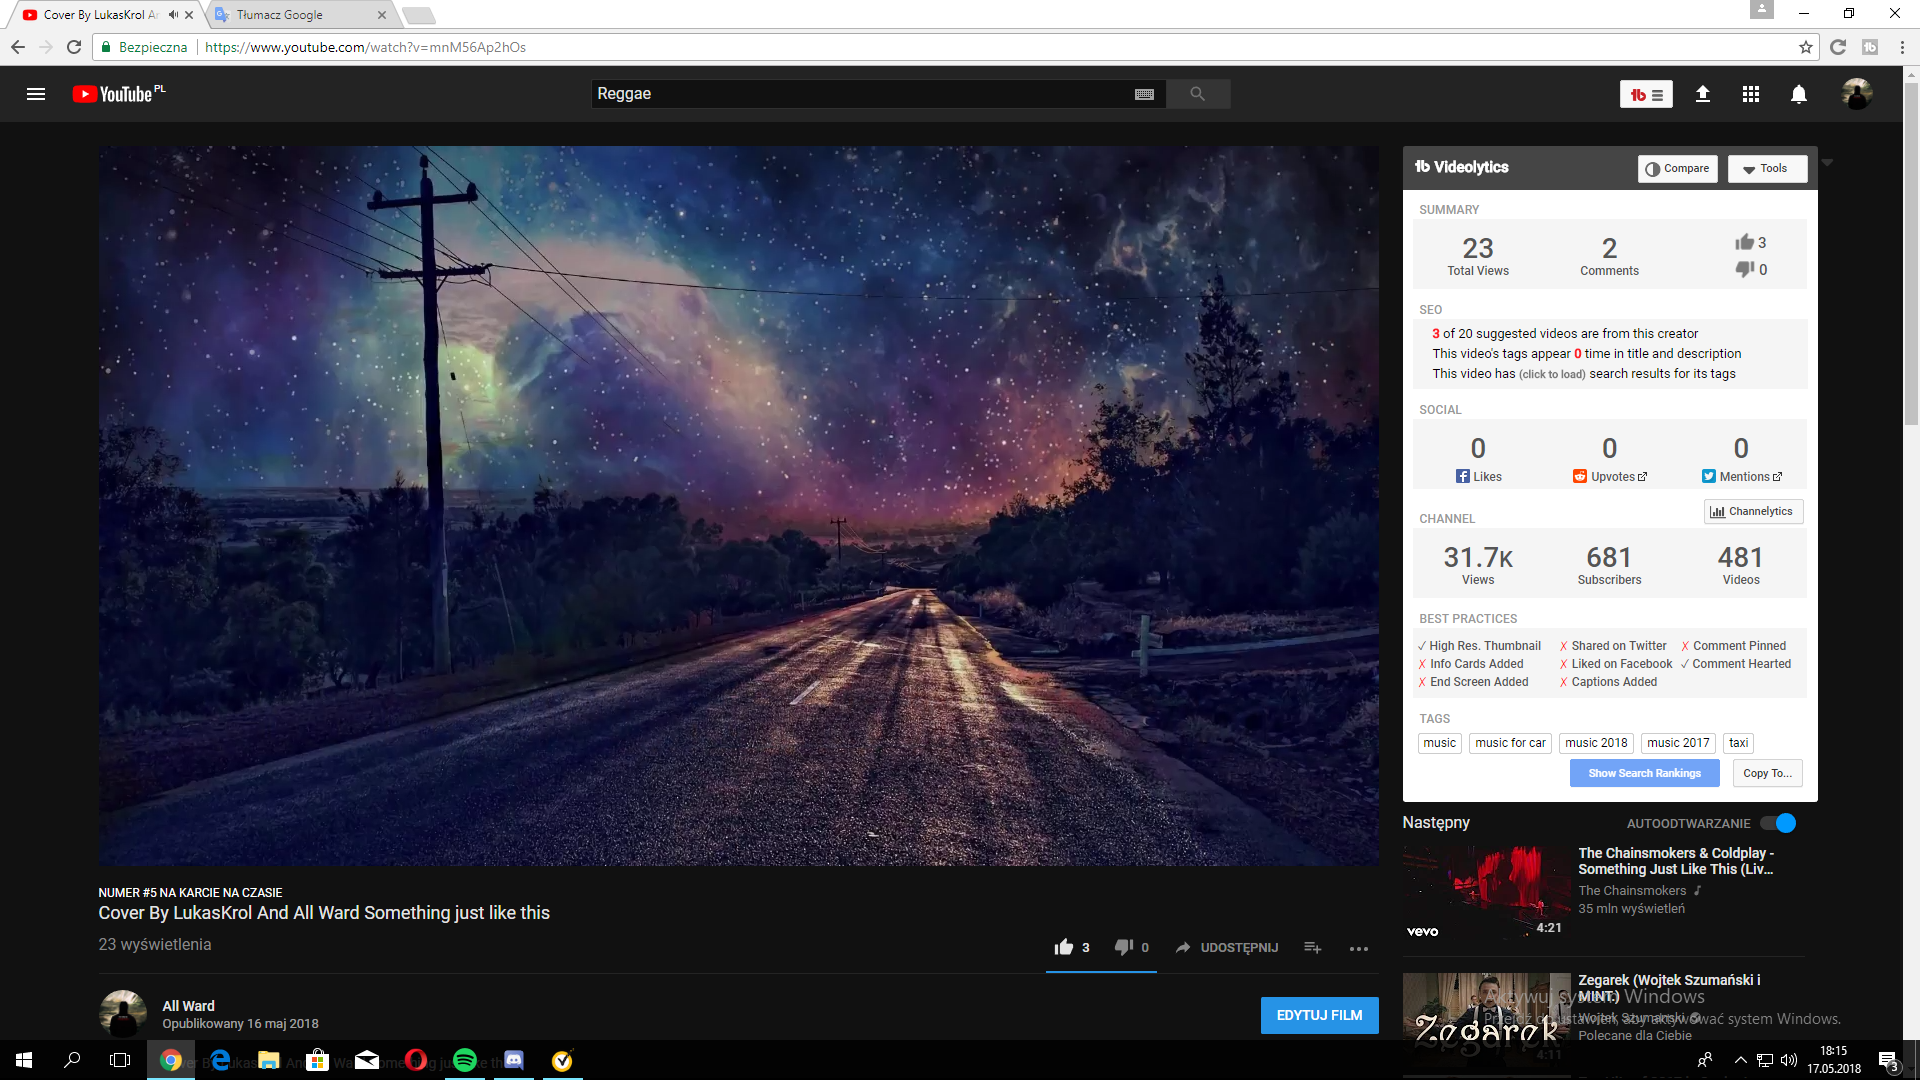Click the EDYTUJ FILM button
Screen dimensions: 1920x1080
click(x=1319, y=1015)
